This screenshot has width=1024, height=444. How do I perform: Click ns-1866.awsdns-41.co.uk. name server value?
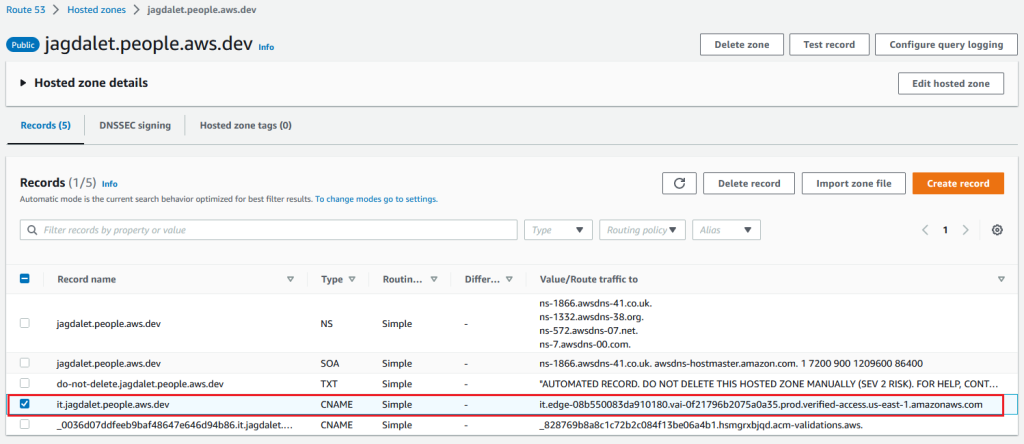click(x=596, y=304)
